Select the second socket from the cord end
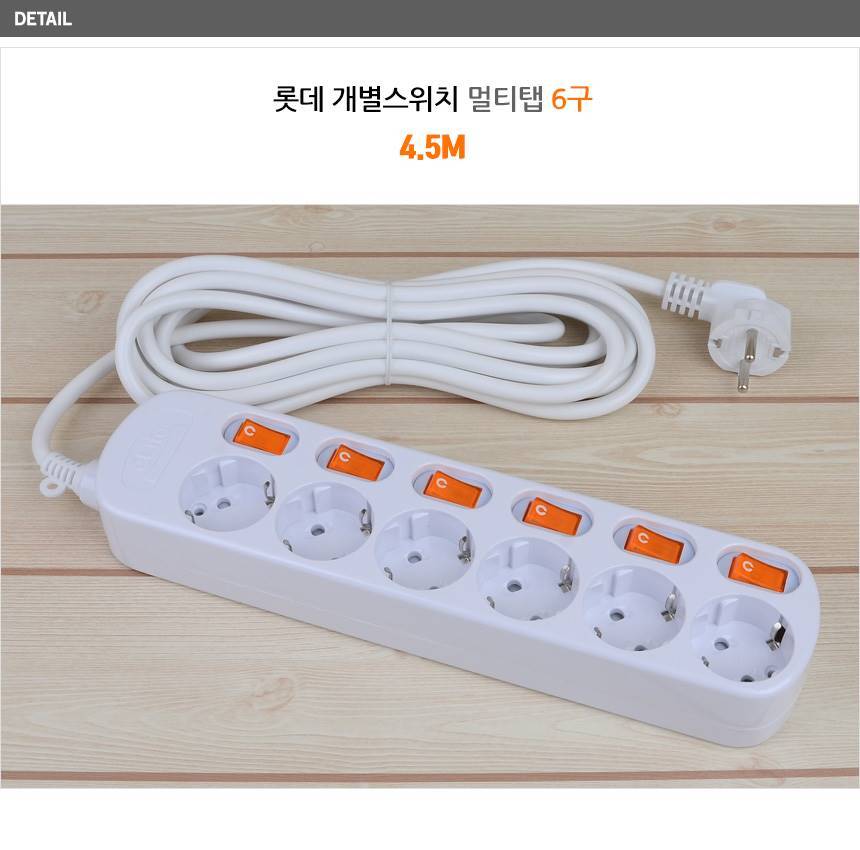This screenshot has width=860, height=850. click(x=324, y=520)
